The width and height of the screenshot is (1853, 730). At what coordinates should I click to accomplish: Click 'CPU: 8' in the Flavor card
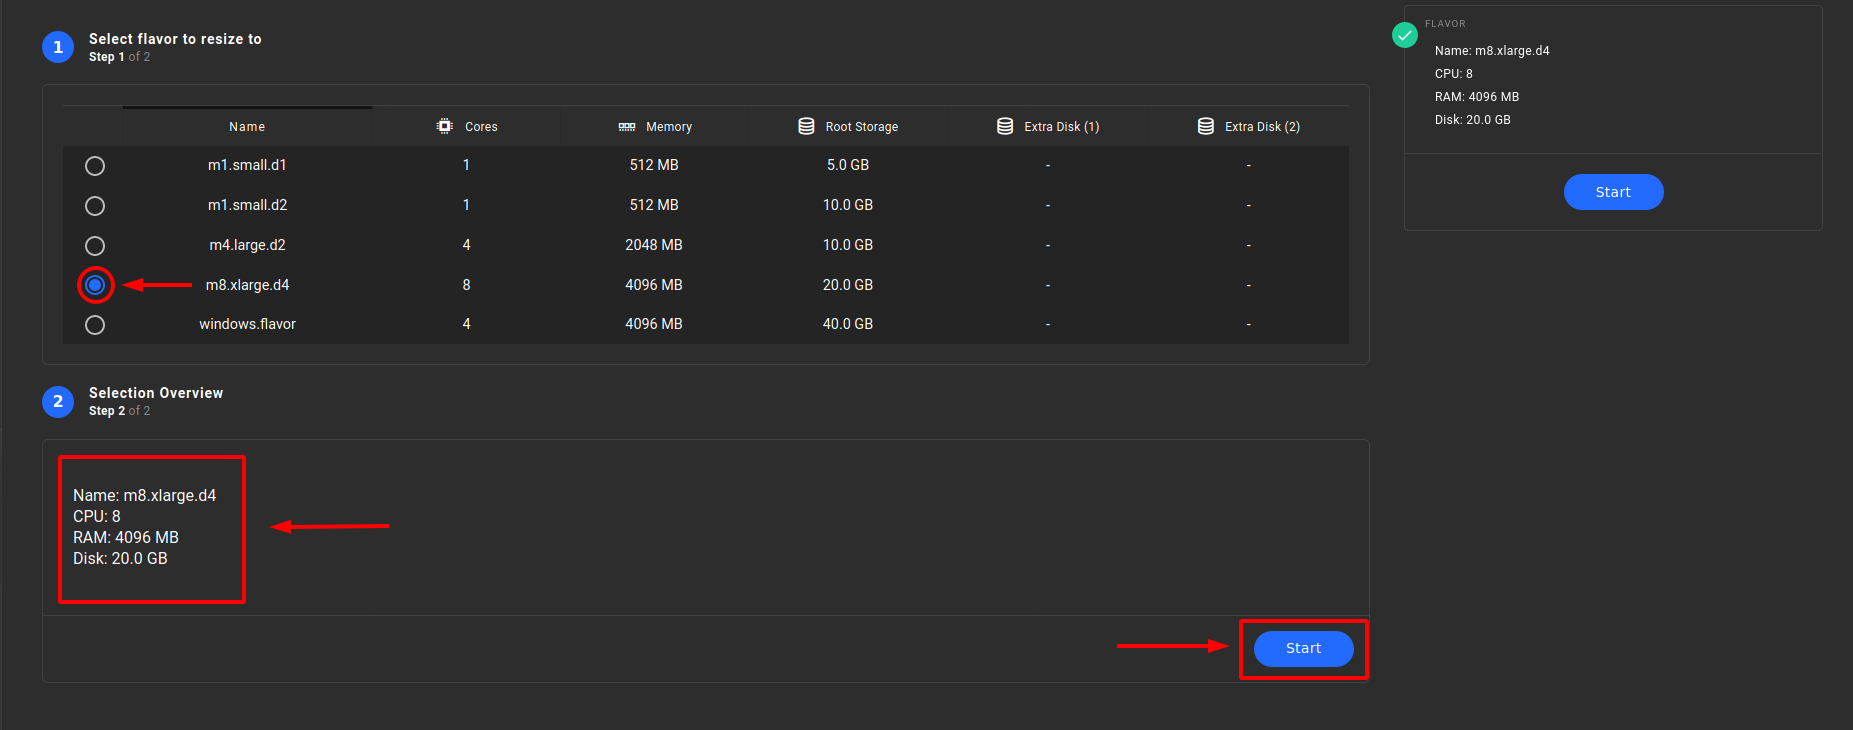click(1454, 74)
